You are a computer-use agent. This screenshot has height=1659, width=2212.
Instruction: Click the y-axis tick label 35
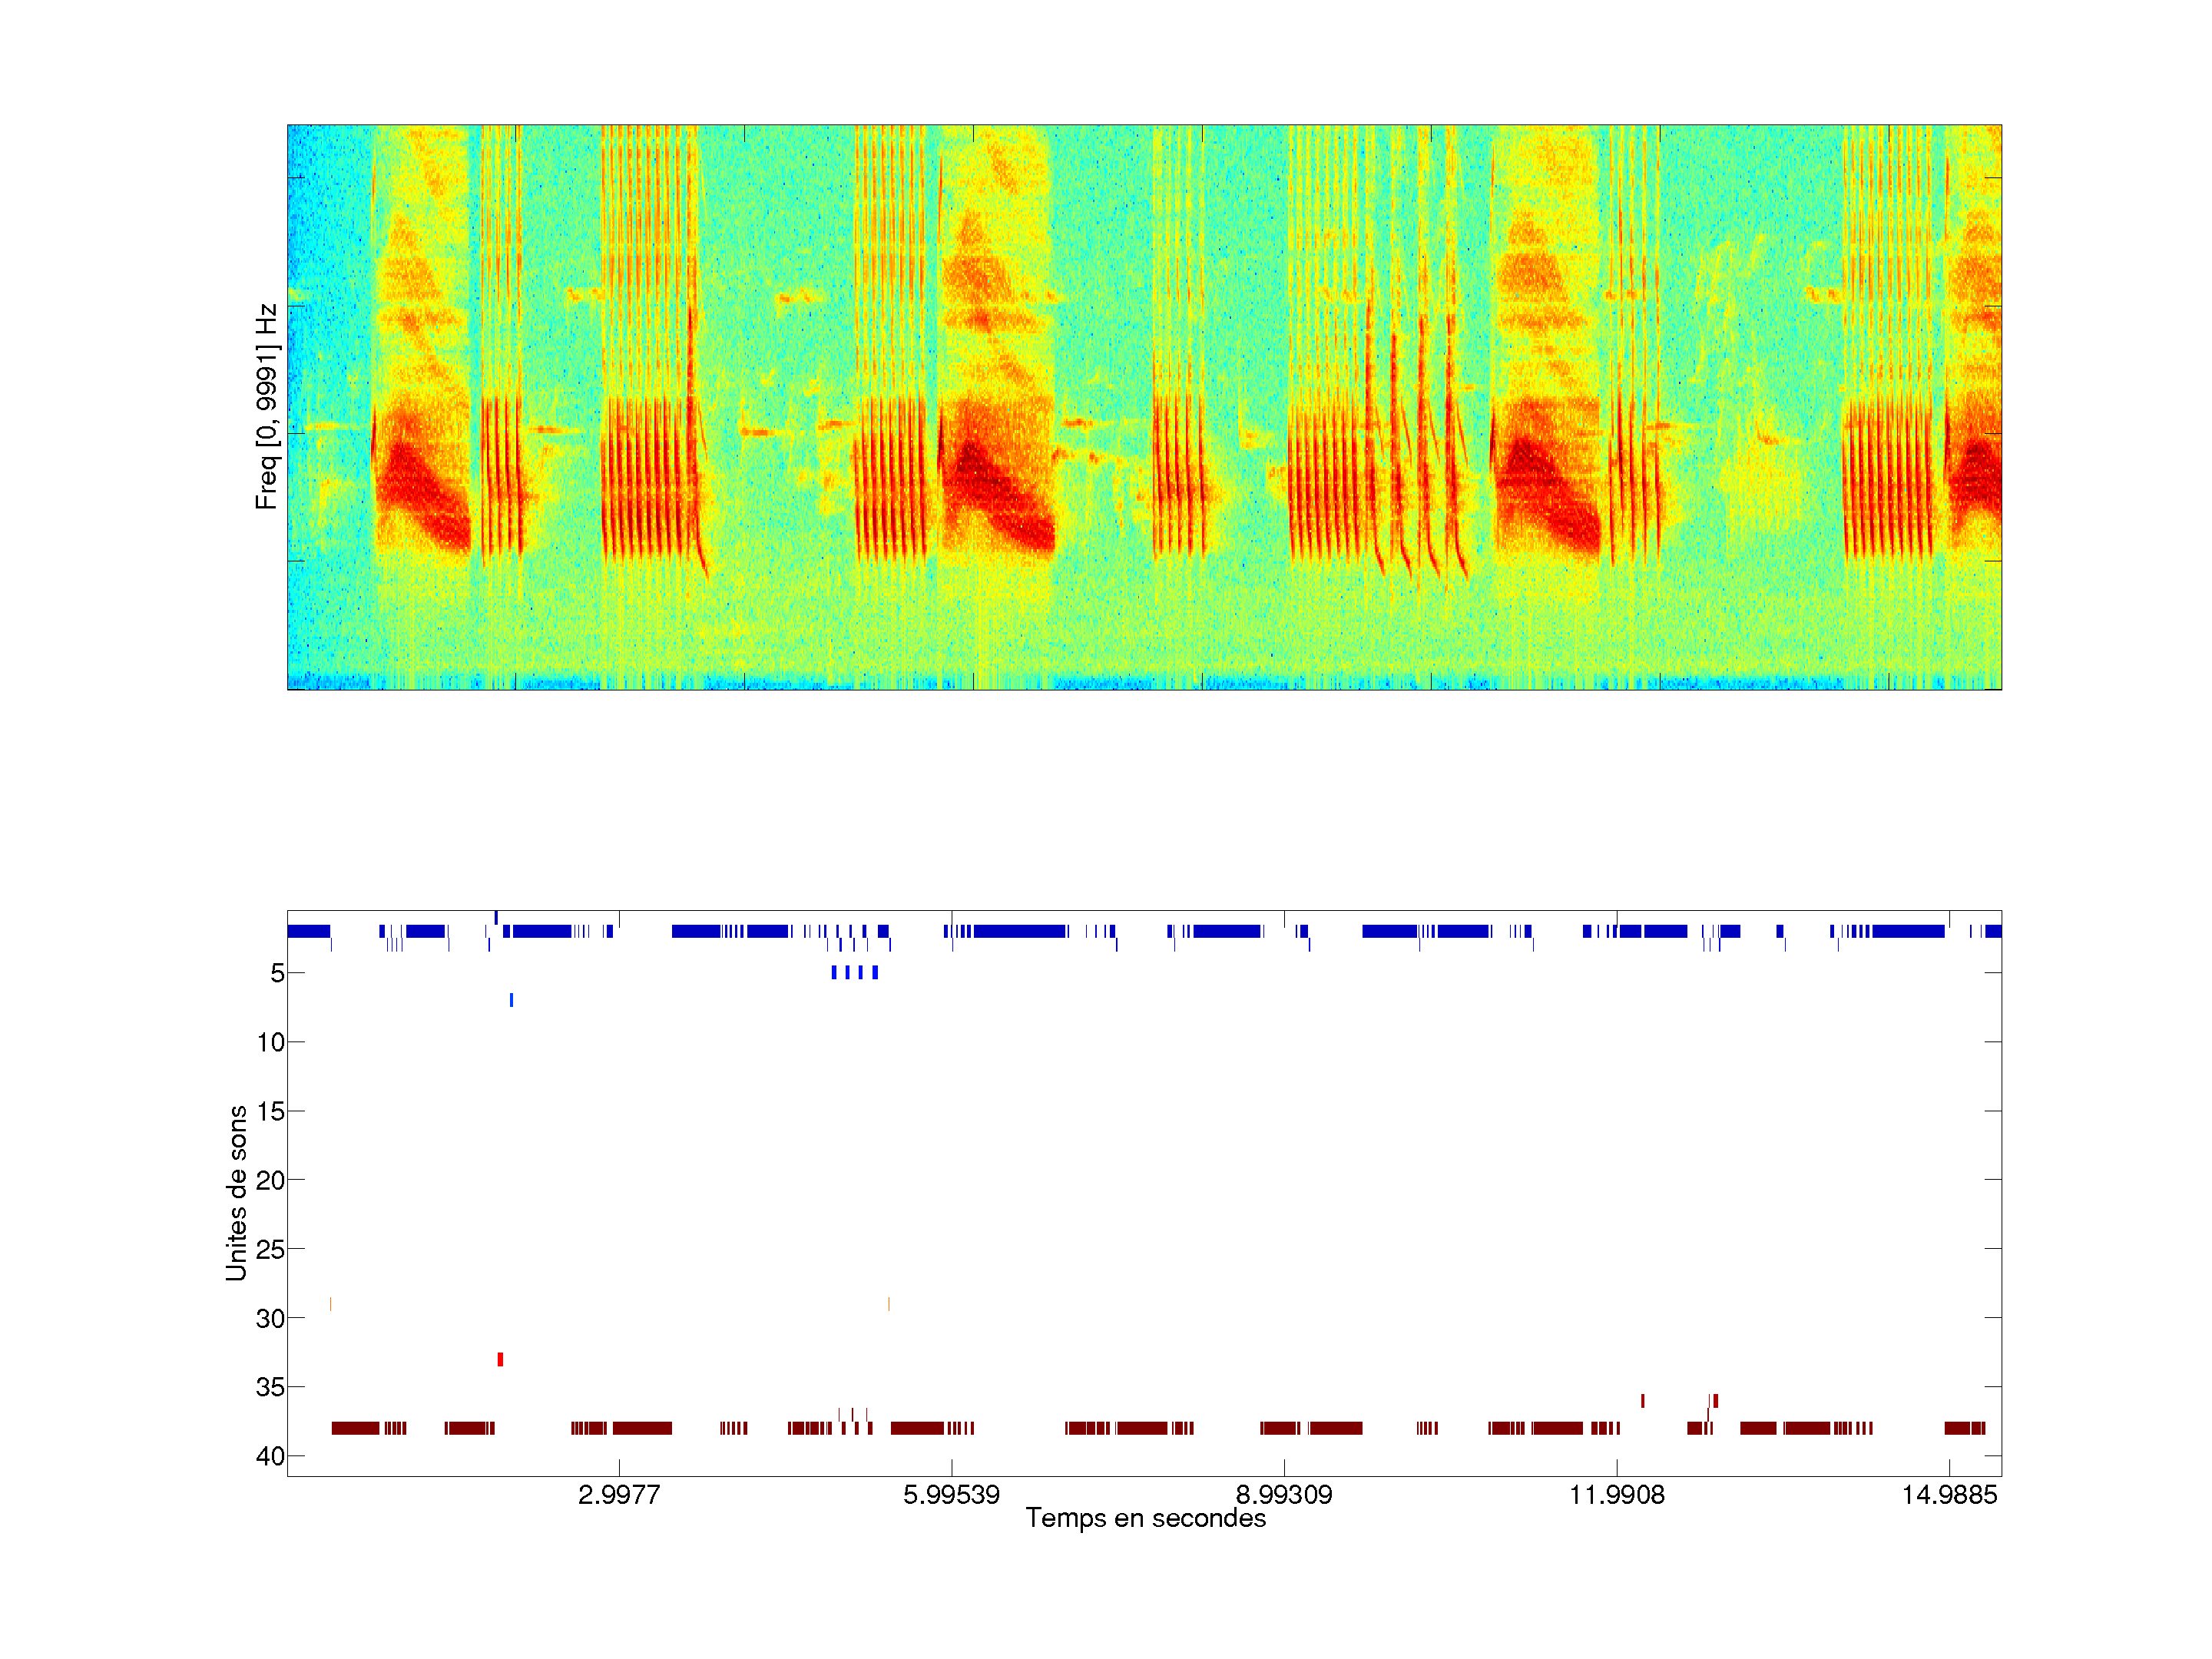pos(270,1387)
